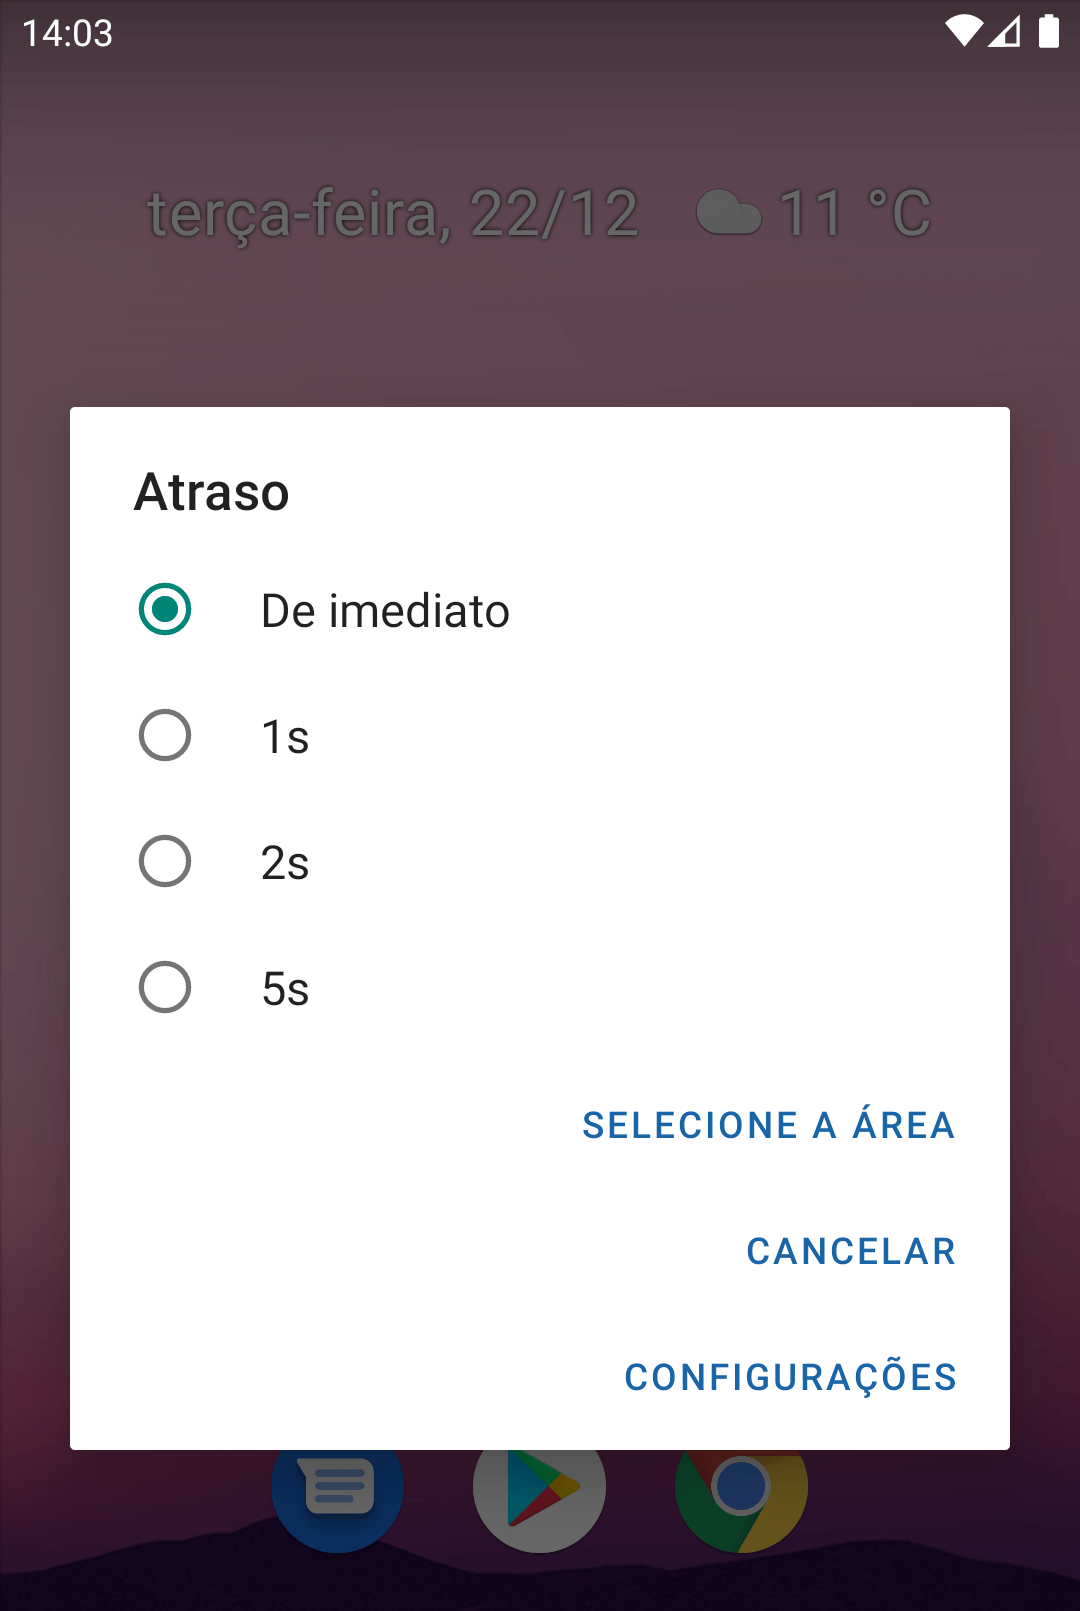Image resolution: width=1080 pixels, height=1611 pixels.
Task: Click the "De imediato" label text
Action: point(385,611)
